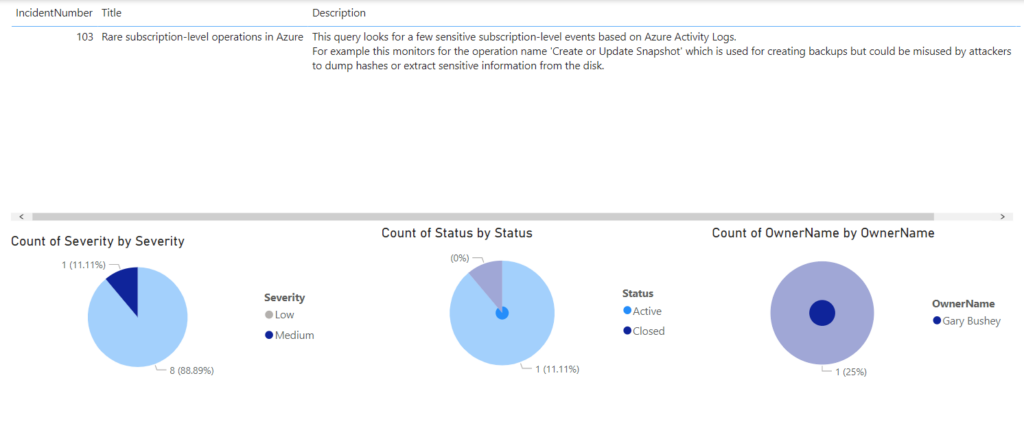1024x437 pixels.
Task: Click the 'Count of OwnerName by OwnerName' chart title
Action: [x=823, y=233]
